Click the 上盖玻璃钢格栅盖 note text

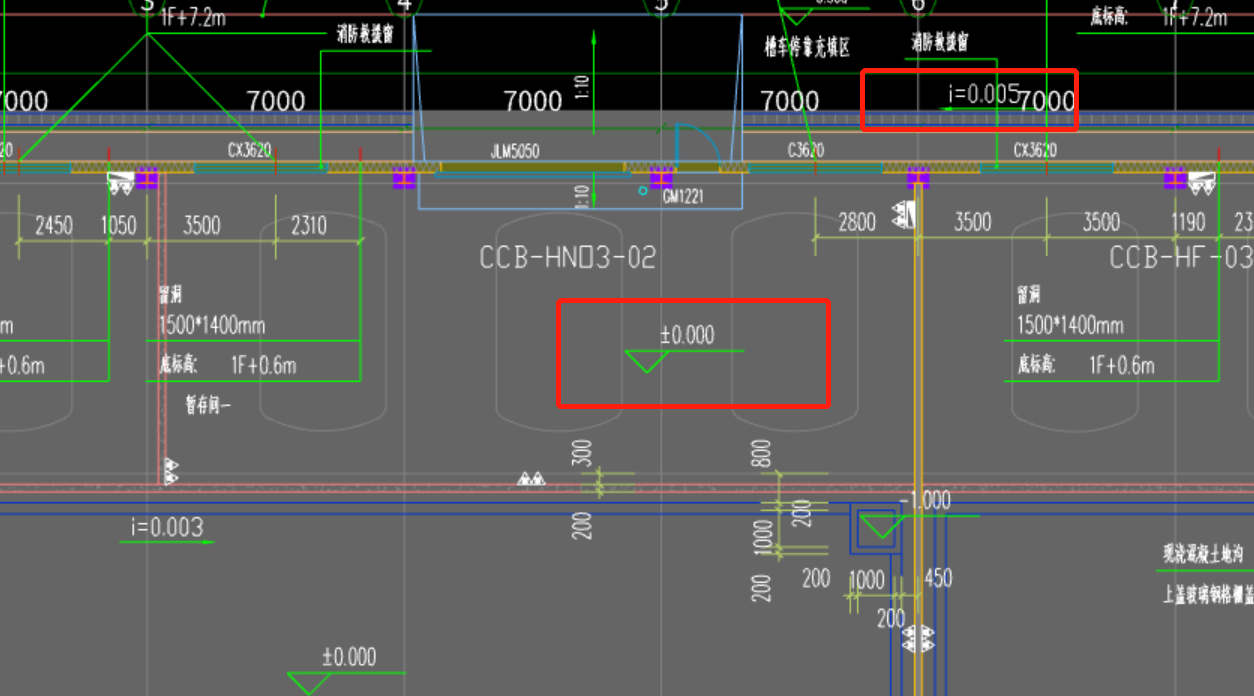[x=1208, y=594]
